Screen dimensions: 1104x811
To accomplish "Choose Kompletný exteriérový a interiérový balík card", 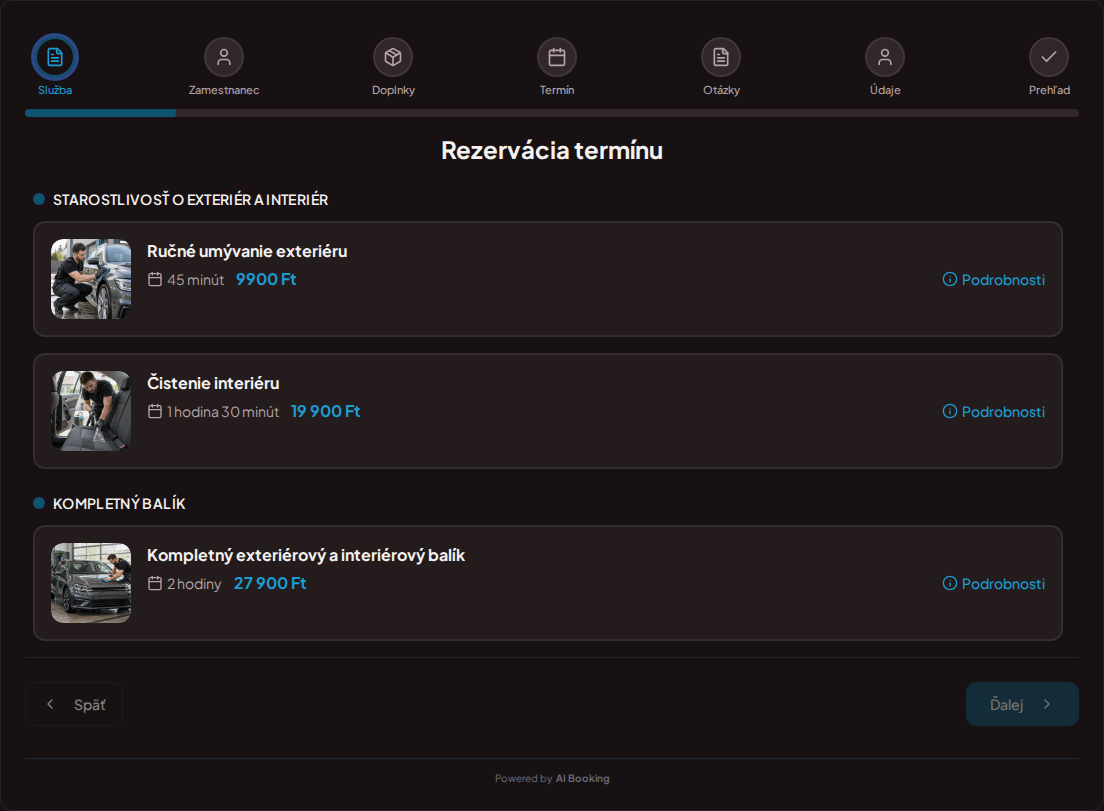I will [548, 583].
